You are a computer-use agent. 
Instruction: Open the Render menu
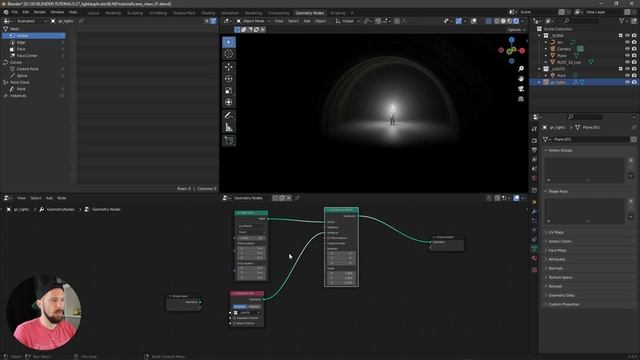[40, 12]
